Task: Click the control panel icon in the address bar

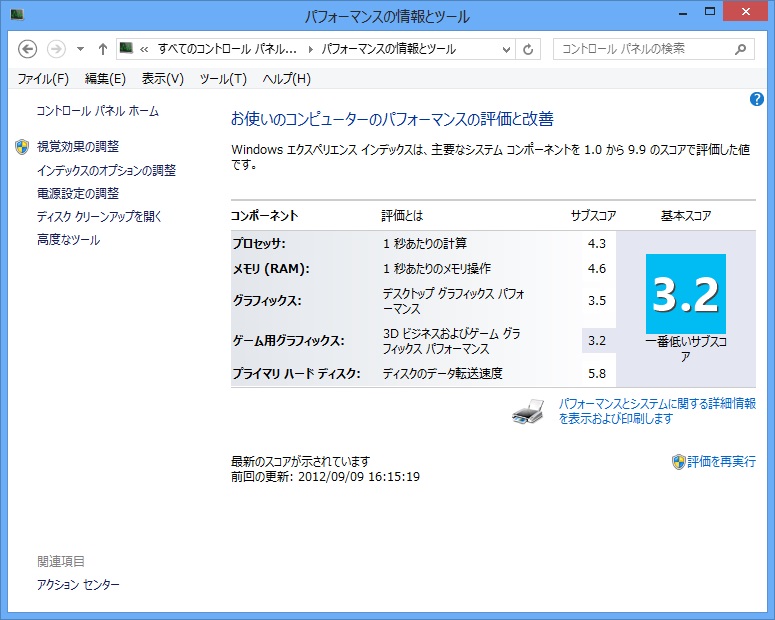Action: (x=127, y=48)
